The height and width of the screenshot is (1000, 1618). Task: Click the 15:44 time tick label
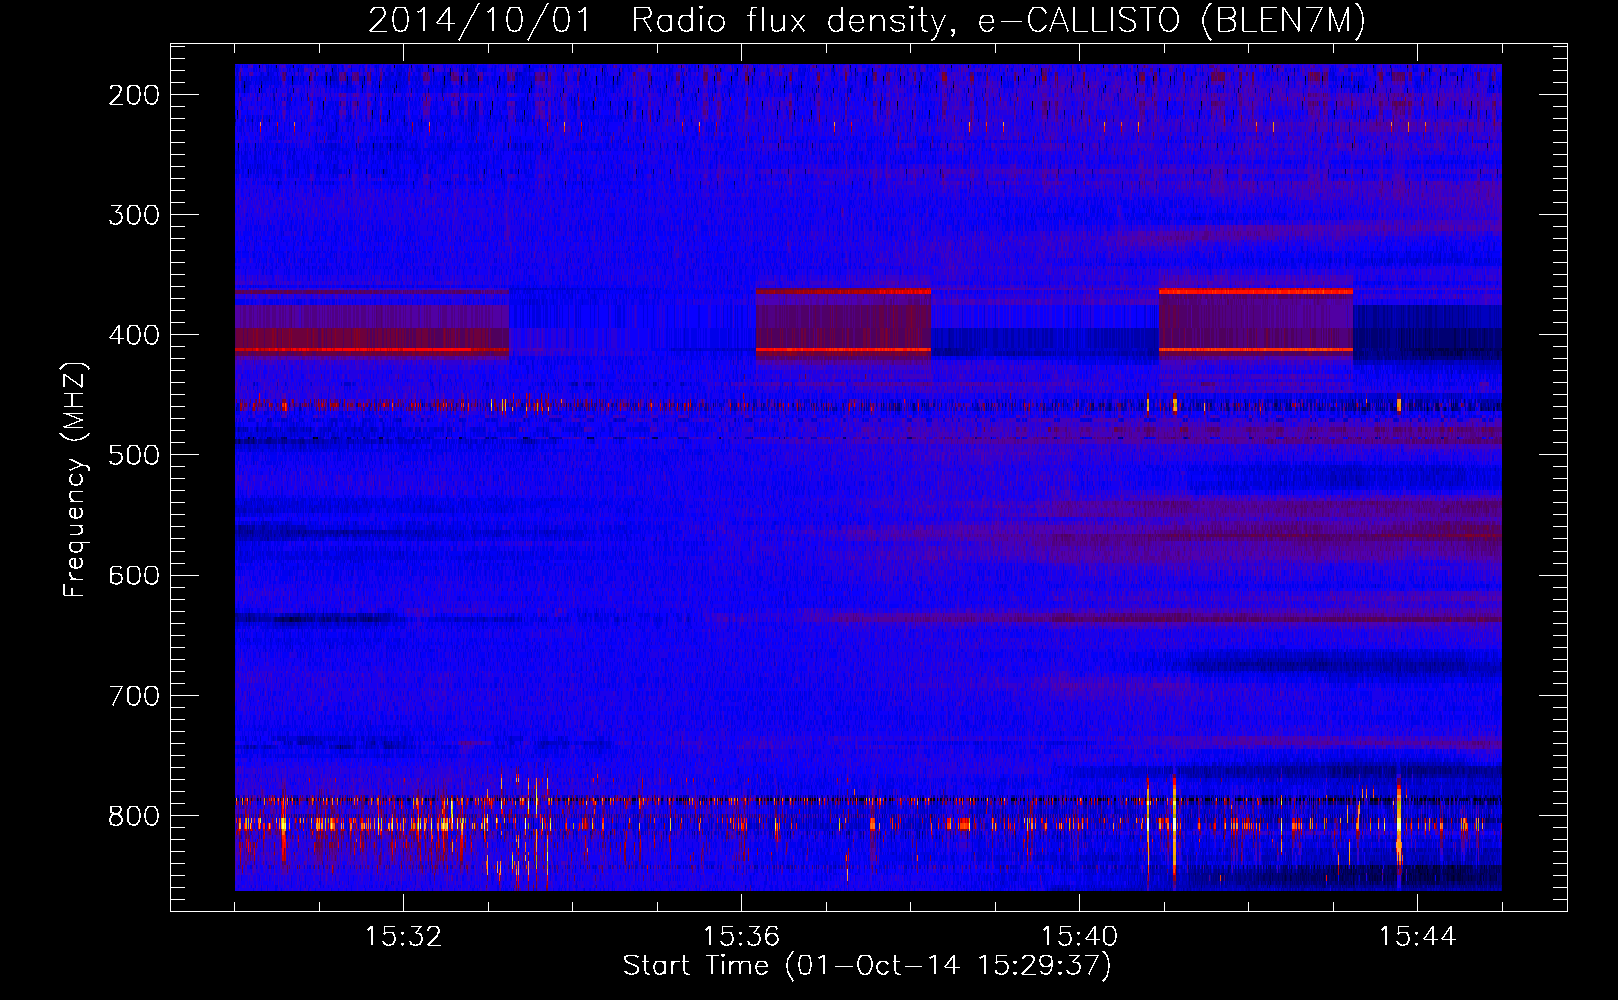click(x=1417, y=937)
